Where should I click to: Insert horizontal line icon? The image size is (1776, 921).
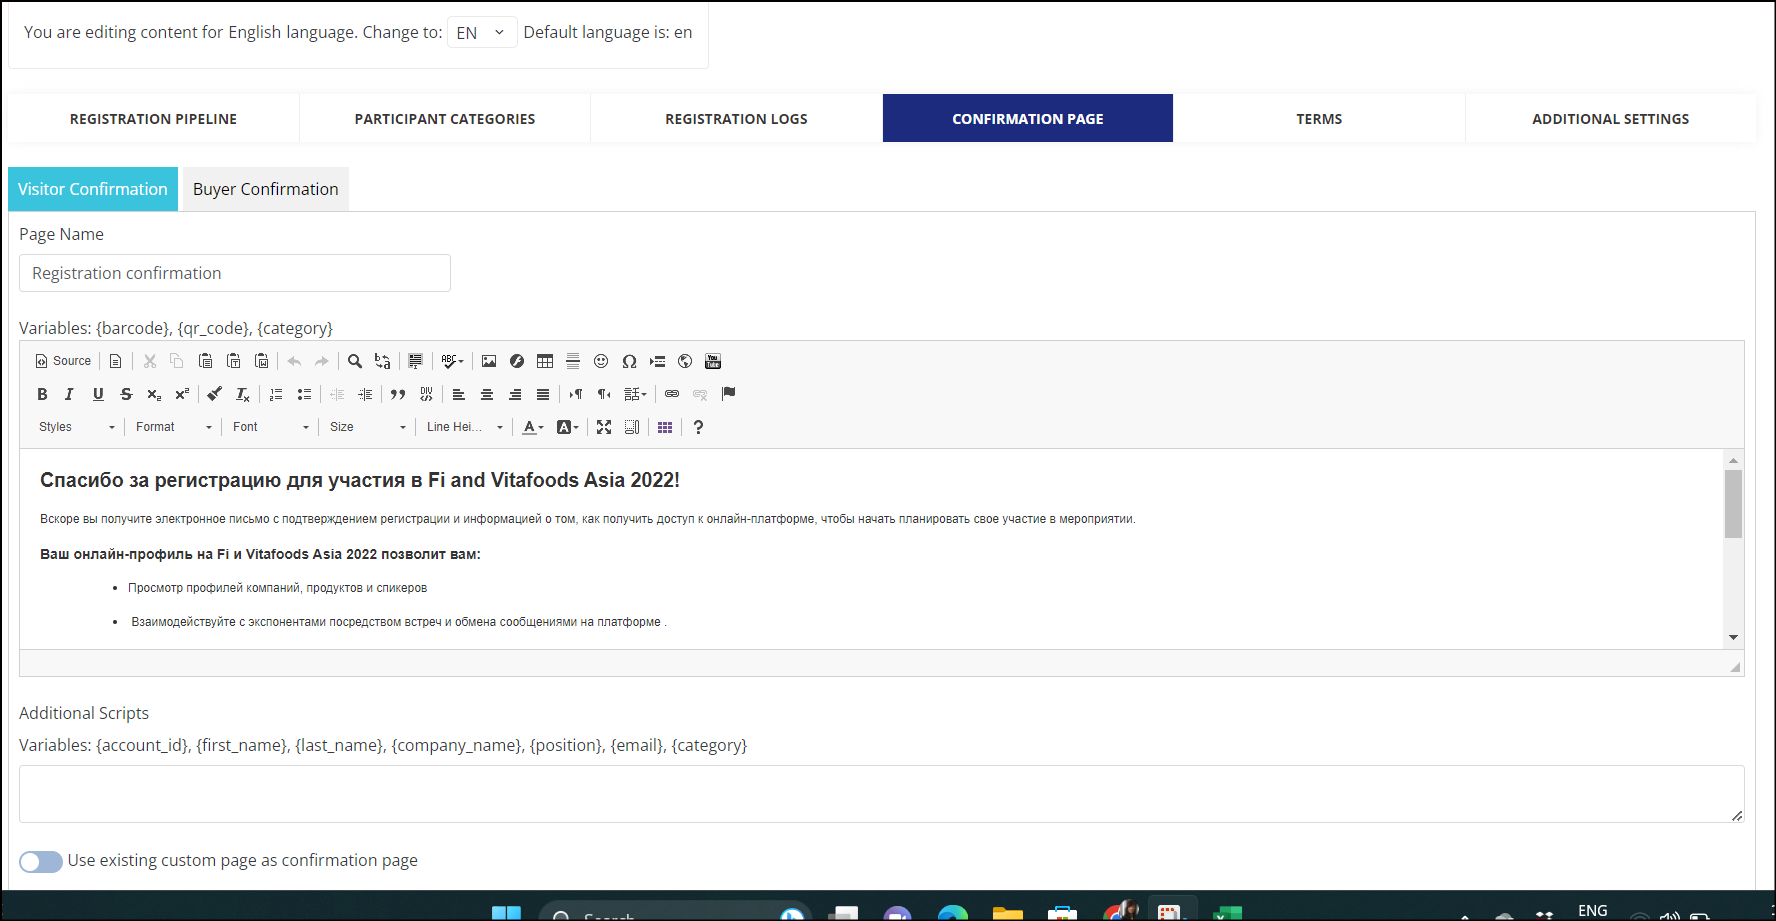pos(573,361)
